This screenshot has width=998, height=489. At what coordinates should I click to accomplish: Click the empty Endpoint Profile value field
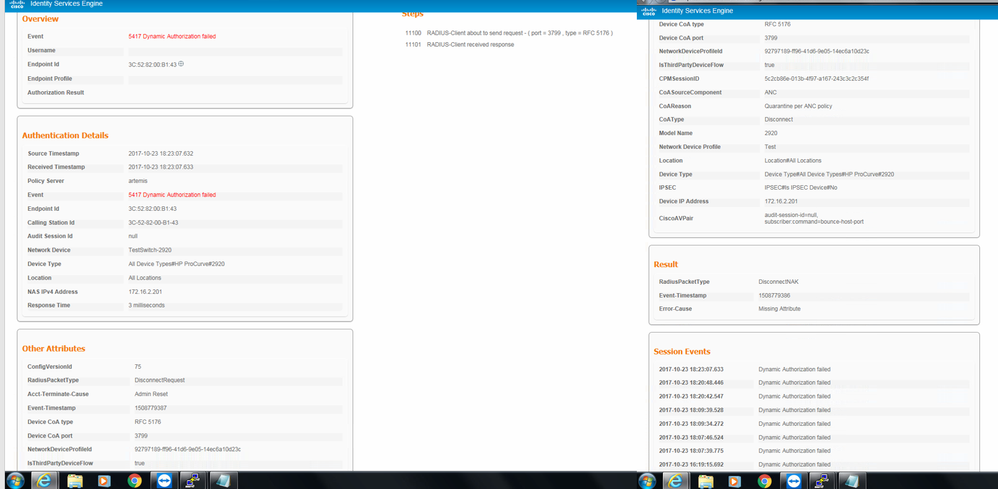pos(235,80)
